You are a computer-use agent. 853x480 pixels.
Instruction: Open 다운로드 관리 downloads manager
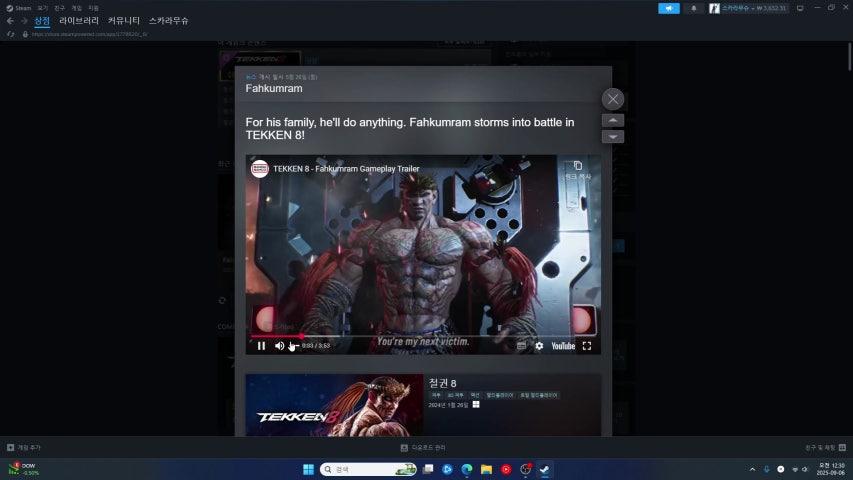[x=423, y=447]
